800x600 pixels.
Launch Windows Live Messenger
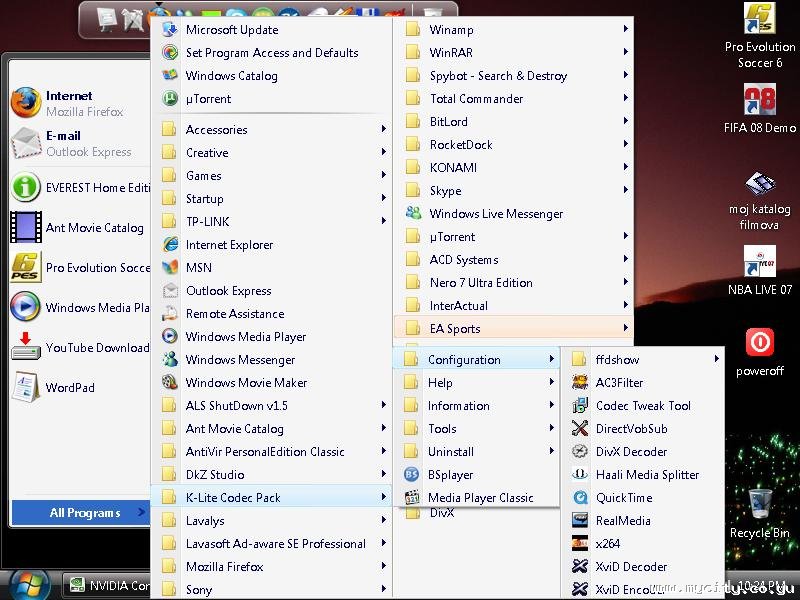point(412,214)
